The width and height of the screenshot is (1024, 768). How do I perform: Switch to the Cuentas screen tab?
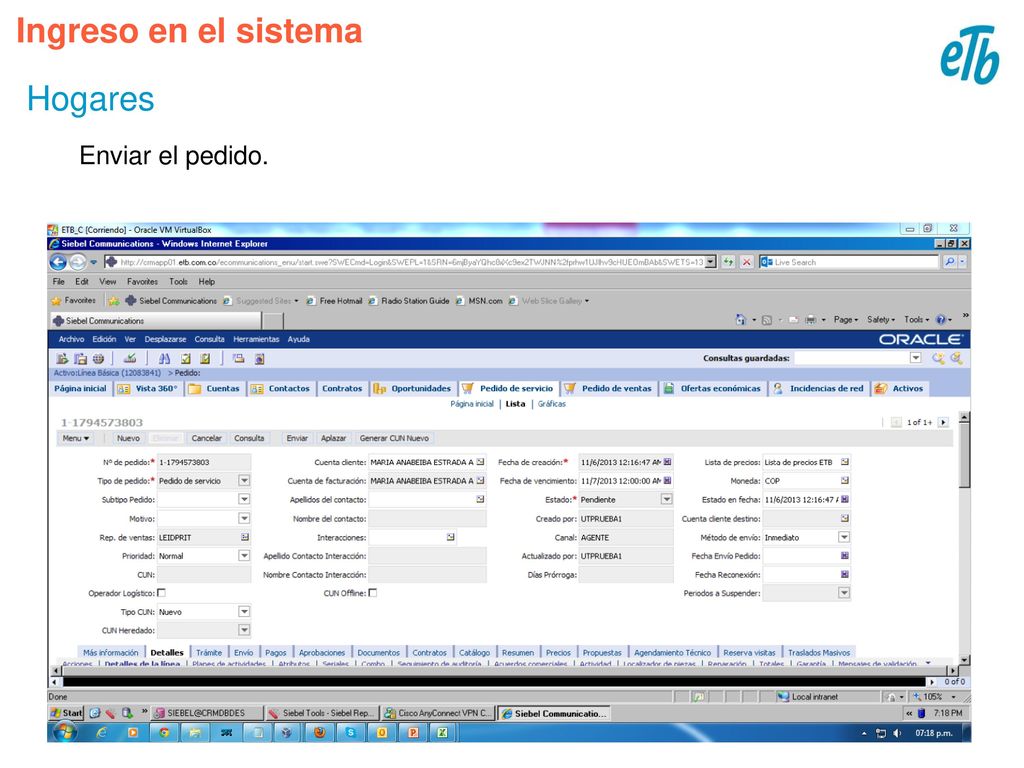click(215, 389)
